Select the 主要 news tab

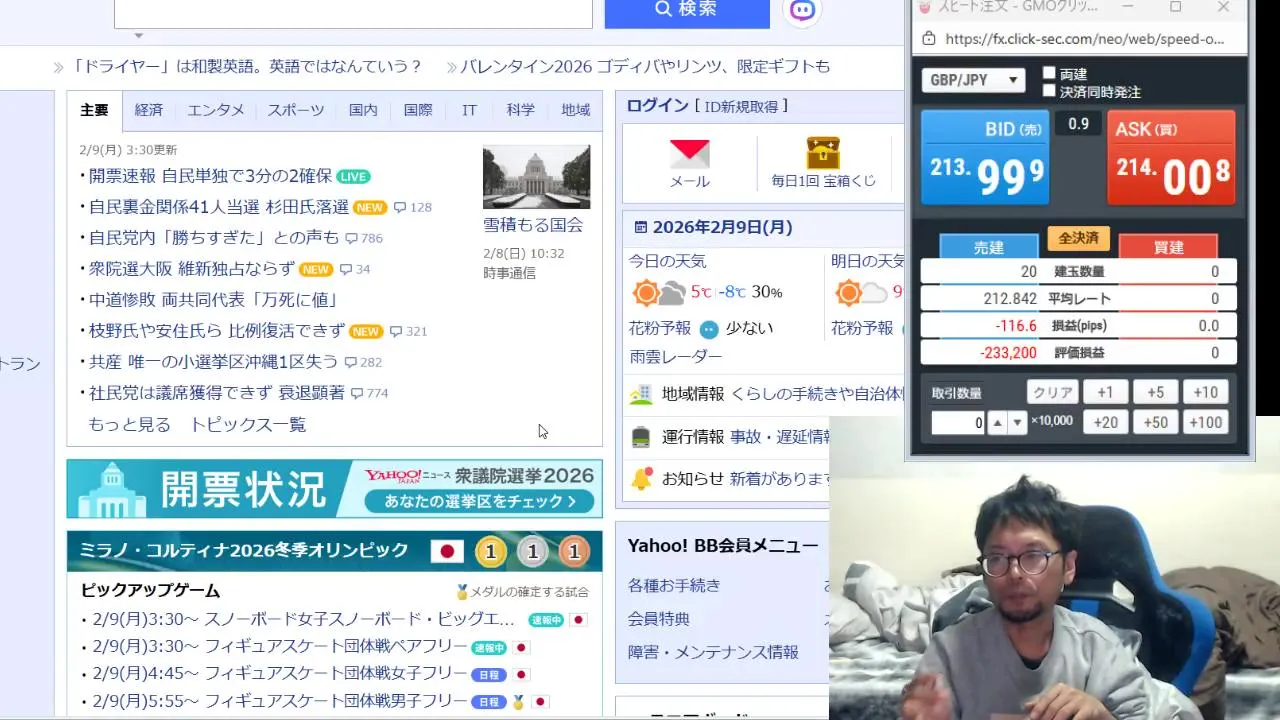click(94, 110)
